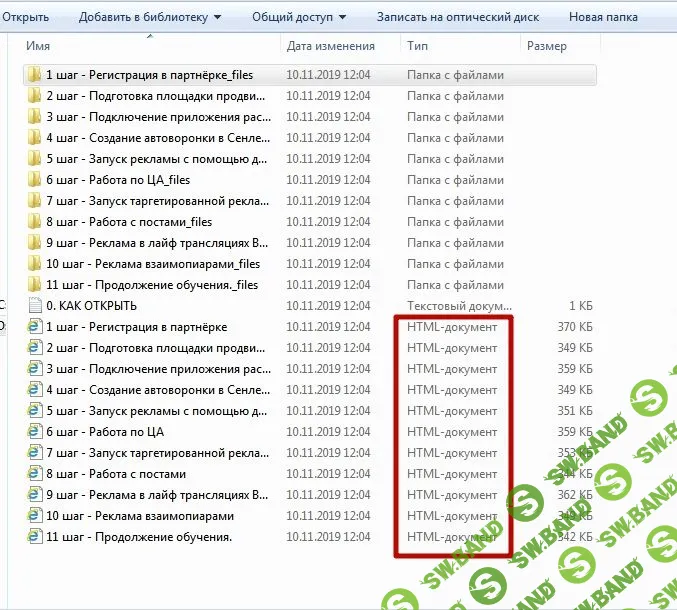The width and height of the screenshot is (677, 610).
Task: Sort files by the 'Имя' column header
Action: click(39, 46)
